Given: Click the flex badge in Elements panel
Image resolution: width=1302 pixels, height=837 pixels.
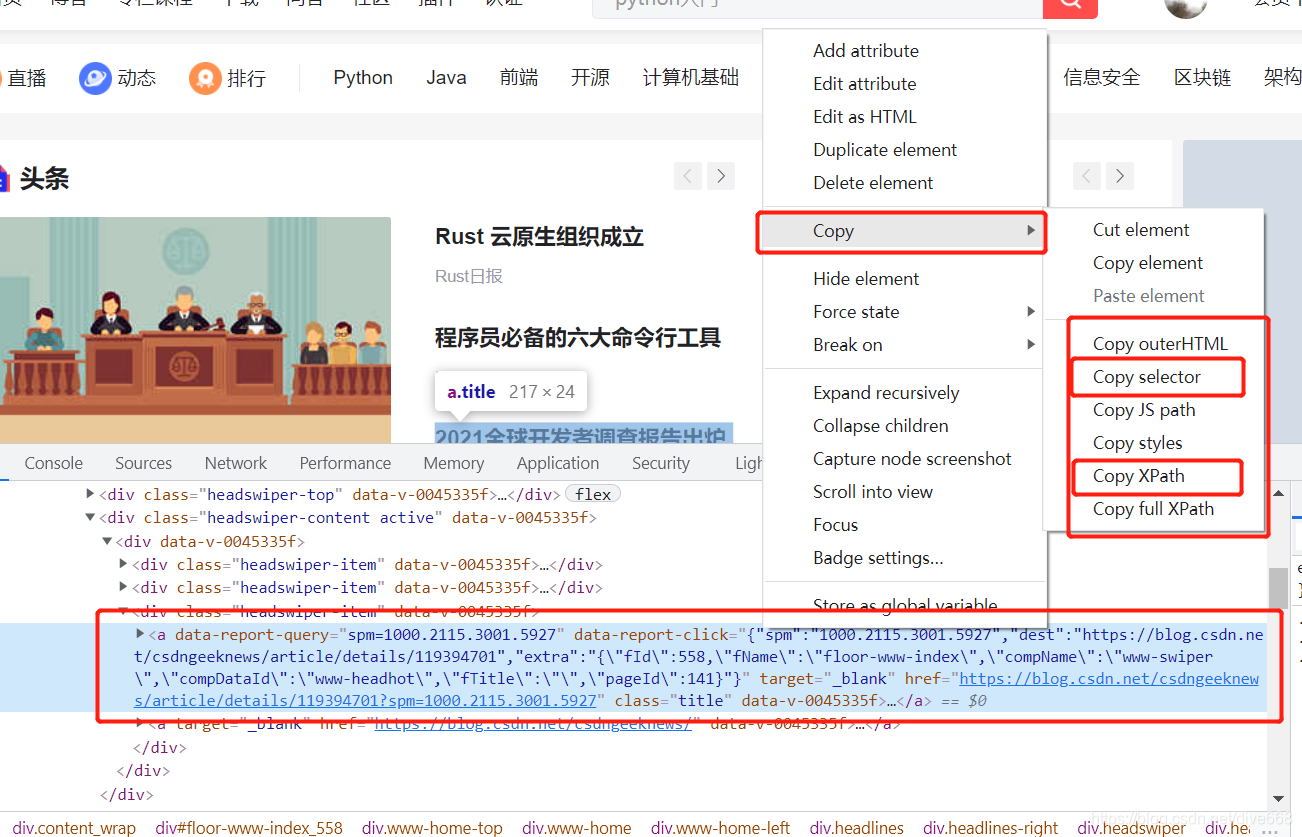Looking at the screenshot, I should pyautogui.click(x=593, y=494).
